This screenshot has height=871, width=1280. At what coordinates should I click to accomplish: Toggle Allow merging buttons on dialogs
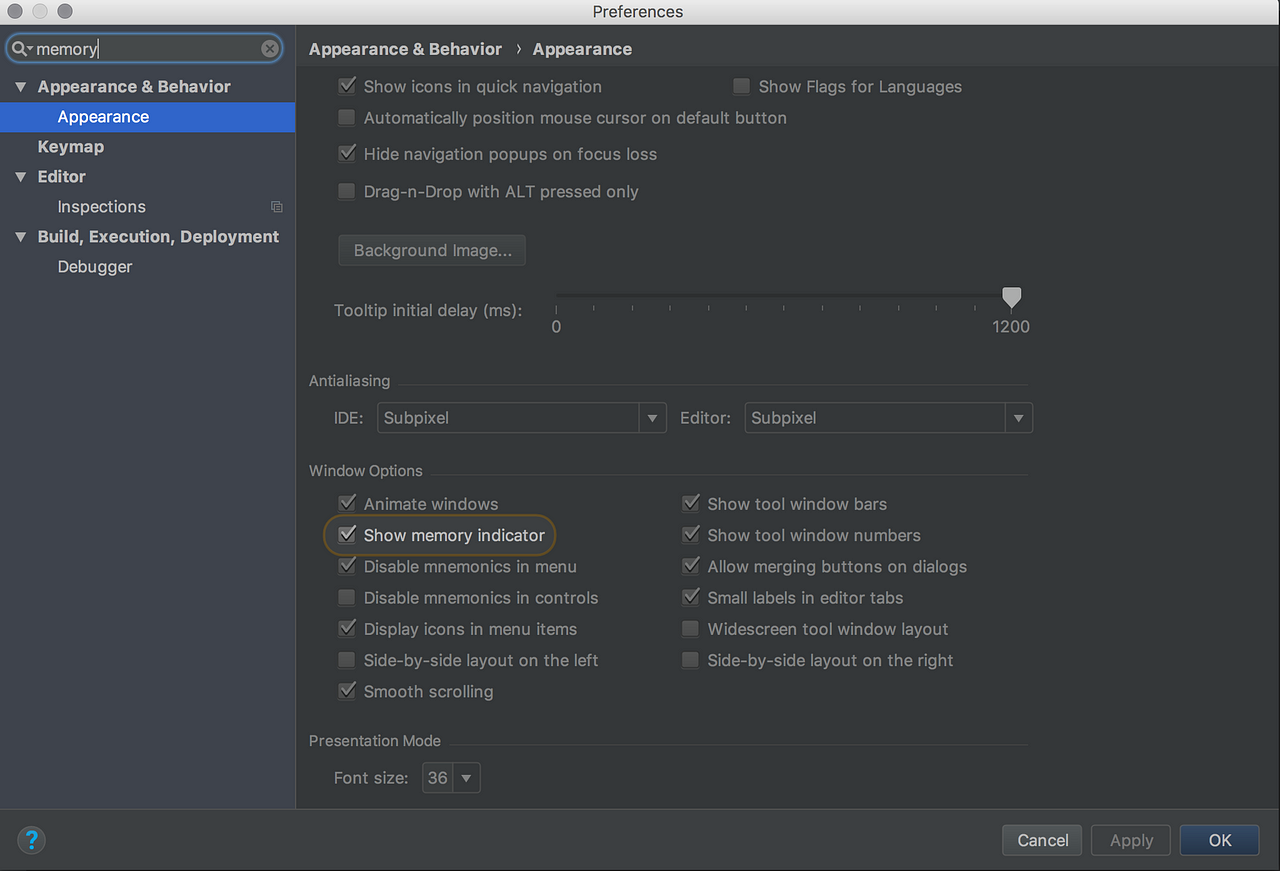[690, 566]
